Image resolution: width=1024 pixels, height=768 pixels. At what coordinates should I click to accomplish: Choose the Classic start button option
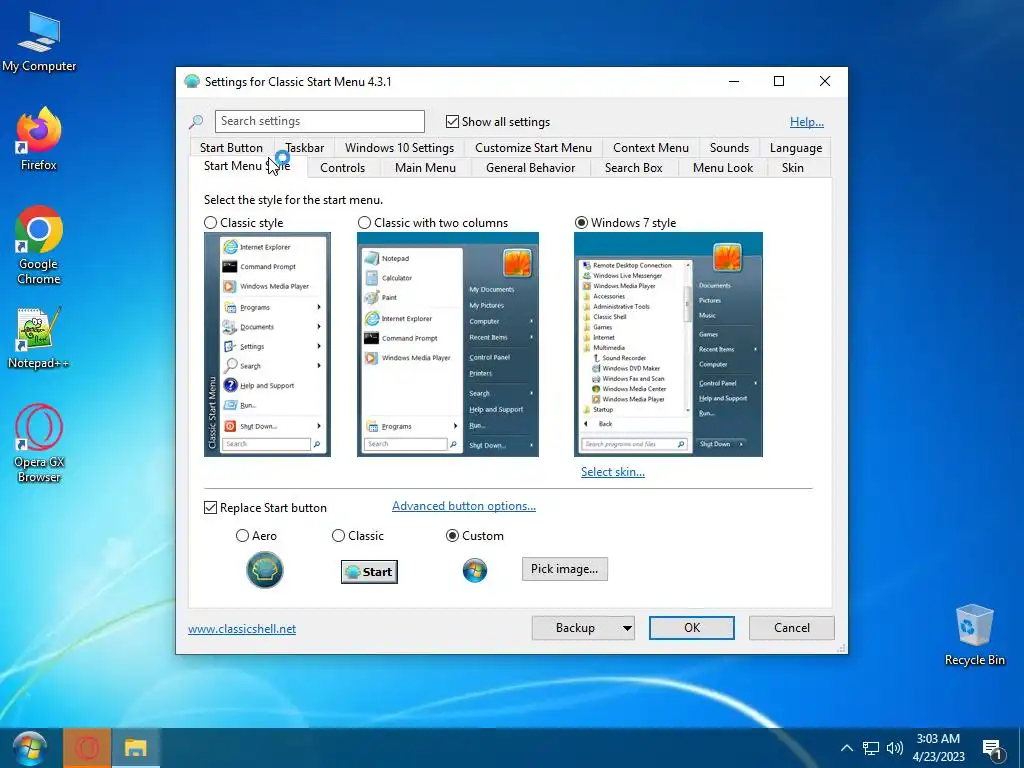tap(338, 536)
